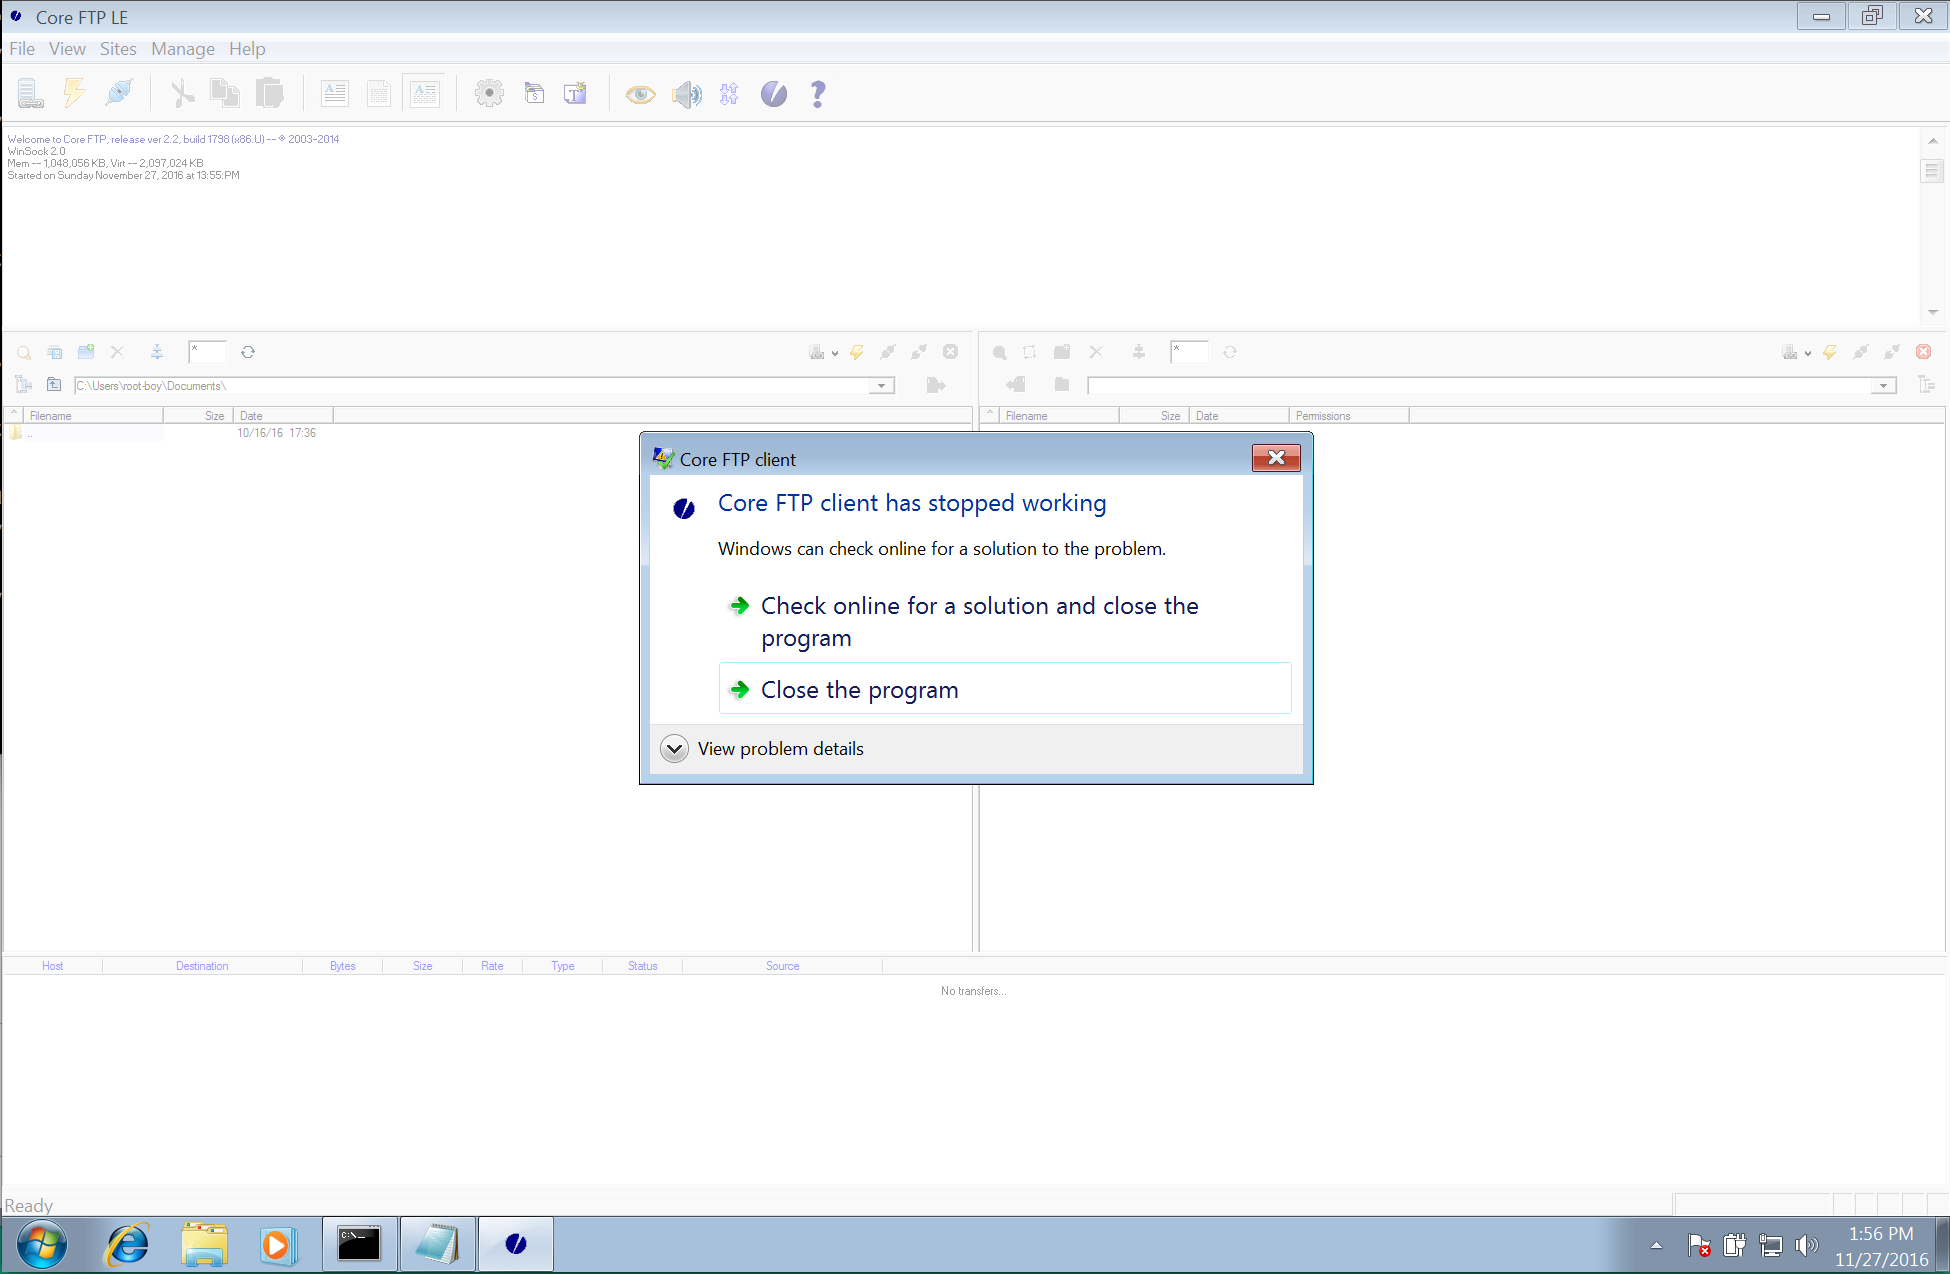The width and height of the screenshot is (1950, 1274).
Task: Open command prompt window from taskbar
Action: pyautogui.click(x=359, y=1245)
